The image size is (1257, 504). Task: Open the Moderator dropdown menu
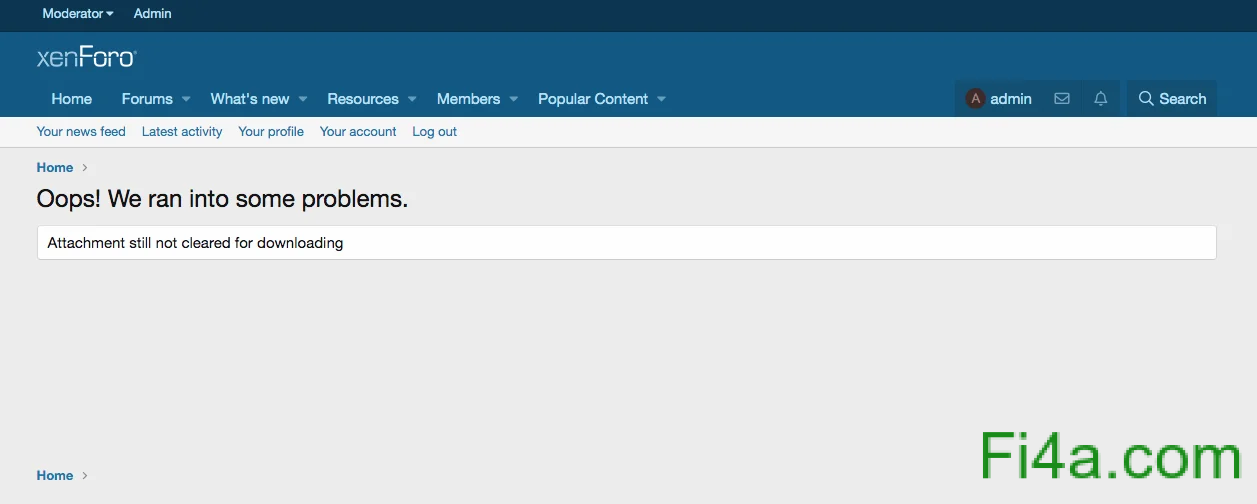pyautogui.click(x=78, y=14)
